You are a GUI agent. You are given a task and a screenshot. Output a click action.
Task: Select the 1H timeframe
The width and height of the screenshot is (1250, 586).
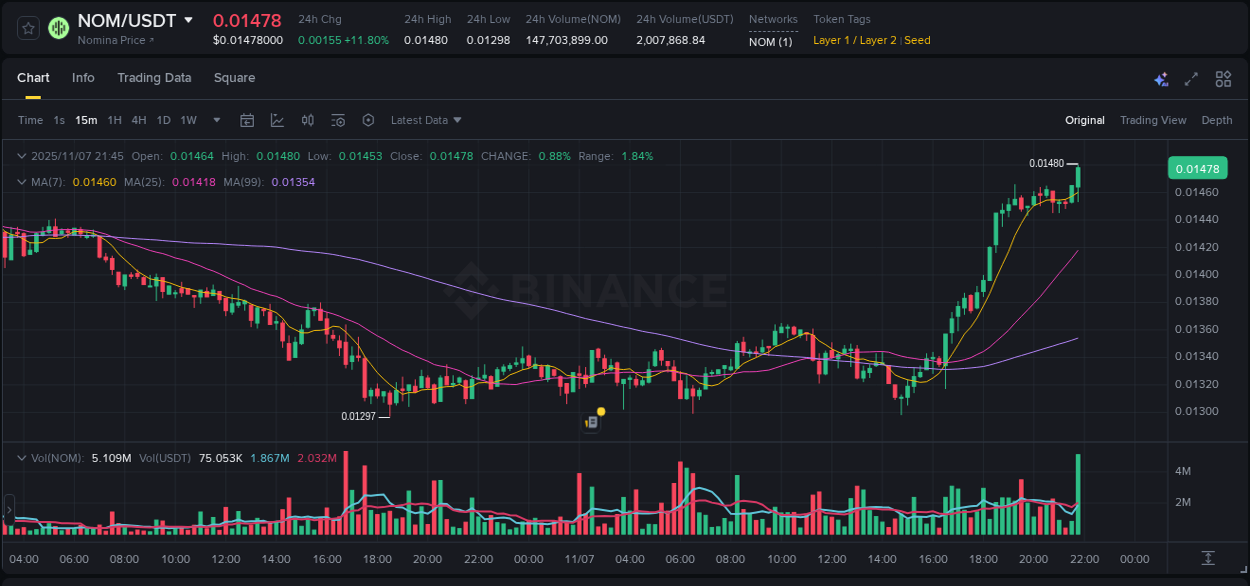pyautogui.click(x=114, y=120)
